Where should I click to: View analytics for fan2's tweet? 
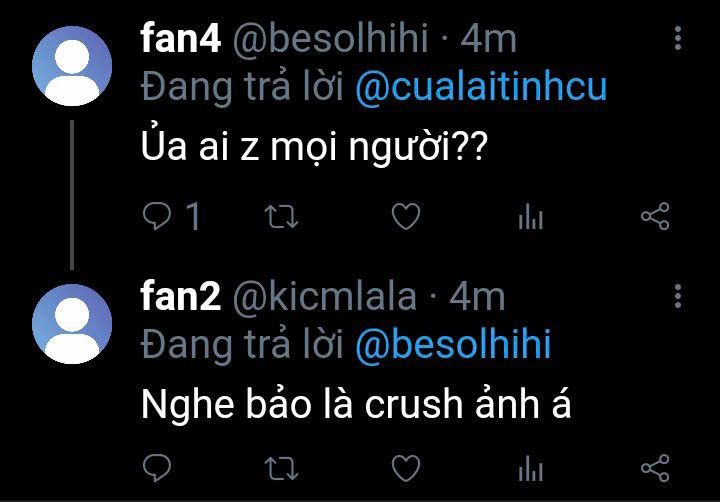pos(530,468)
